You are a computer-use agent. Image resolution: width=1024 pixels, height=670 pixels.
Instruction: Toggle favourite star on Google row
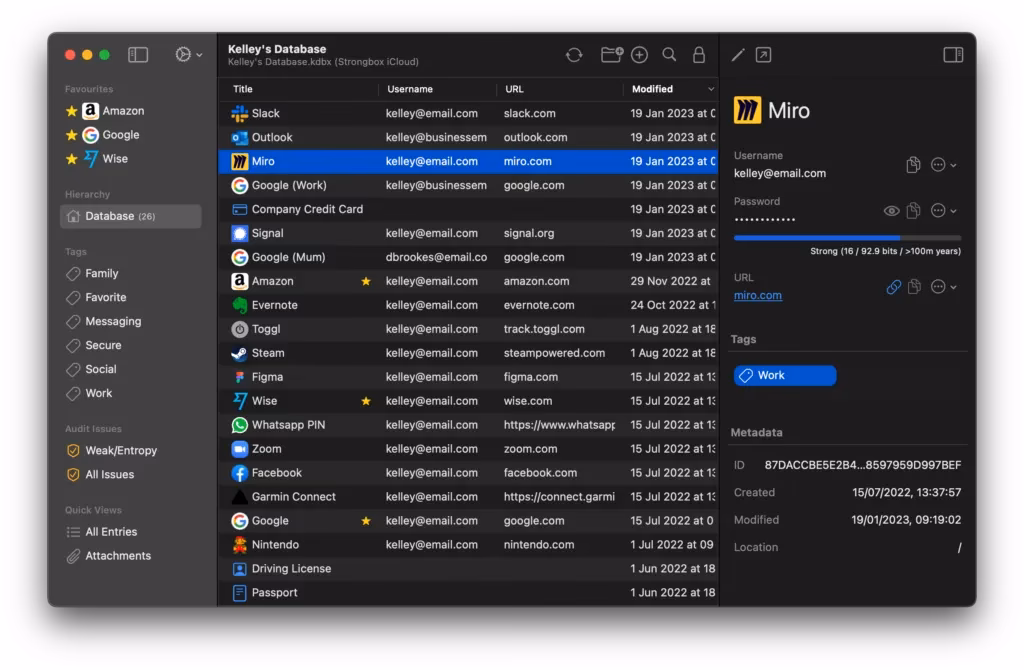click(x=366, y=521)
